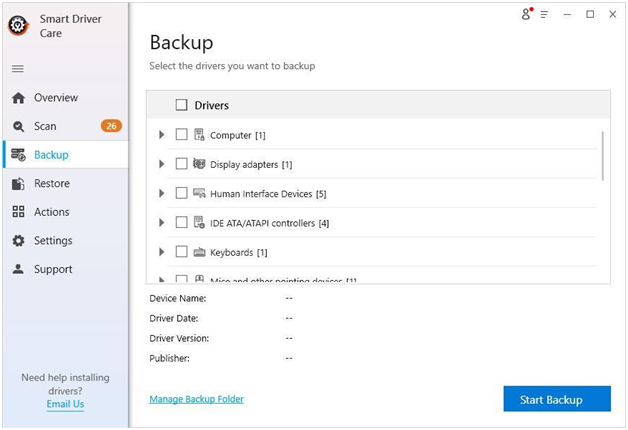This screenshot has width=628, height=430.
Task: Click the Device Name label
Action: pyautogui.click(x=178, y=298)
